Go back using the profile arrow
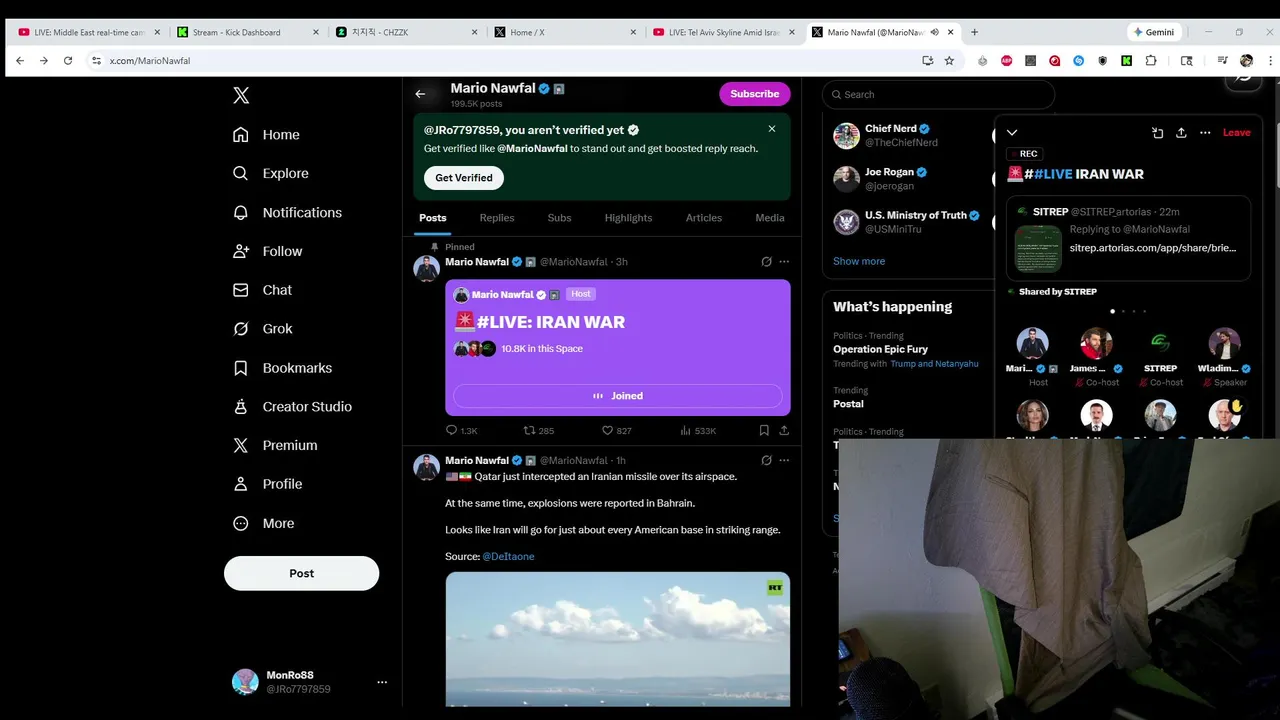 click(x=421, y=94)
